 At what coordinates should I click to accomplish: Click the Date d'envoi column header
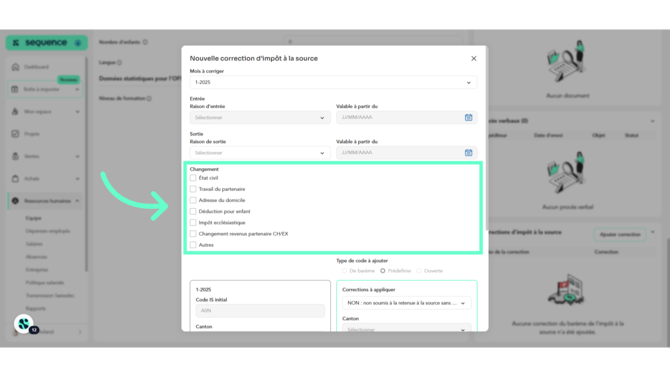pos(548,135)
